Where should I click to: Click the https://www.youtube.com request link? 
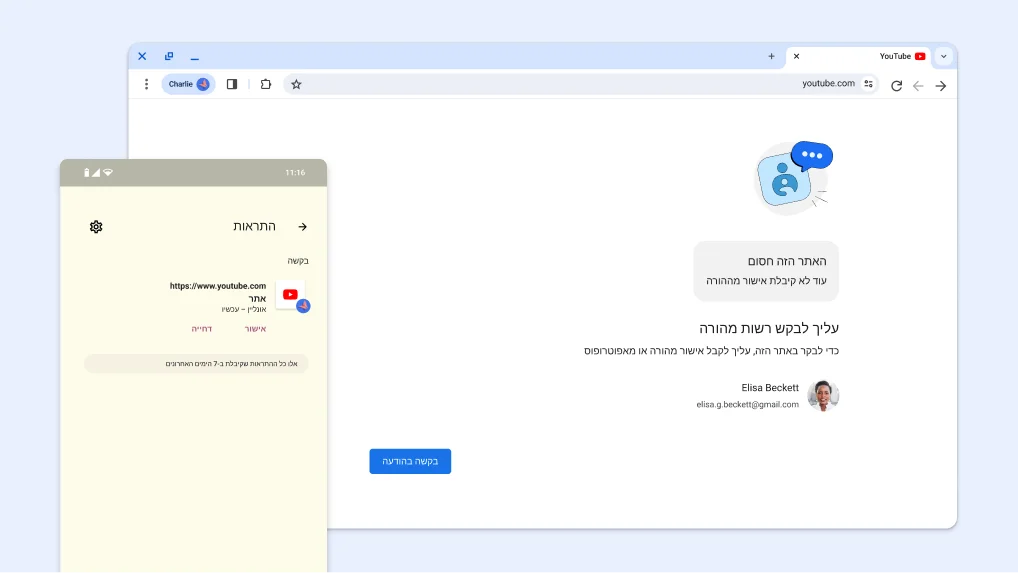coord(217,286)
